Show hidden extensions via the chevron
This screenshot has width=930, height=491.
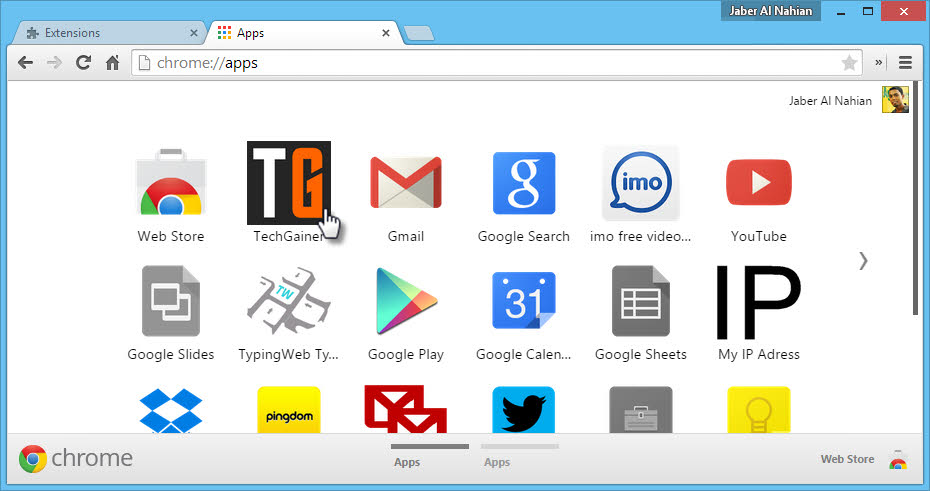[x=878, y=62]
